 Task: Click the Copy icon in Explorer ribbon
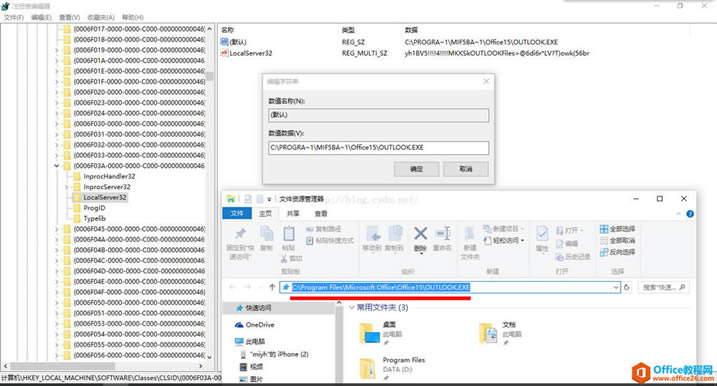click(267, 233)
